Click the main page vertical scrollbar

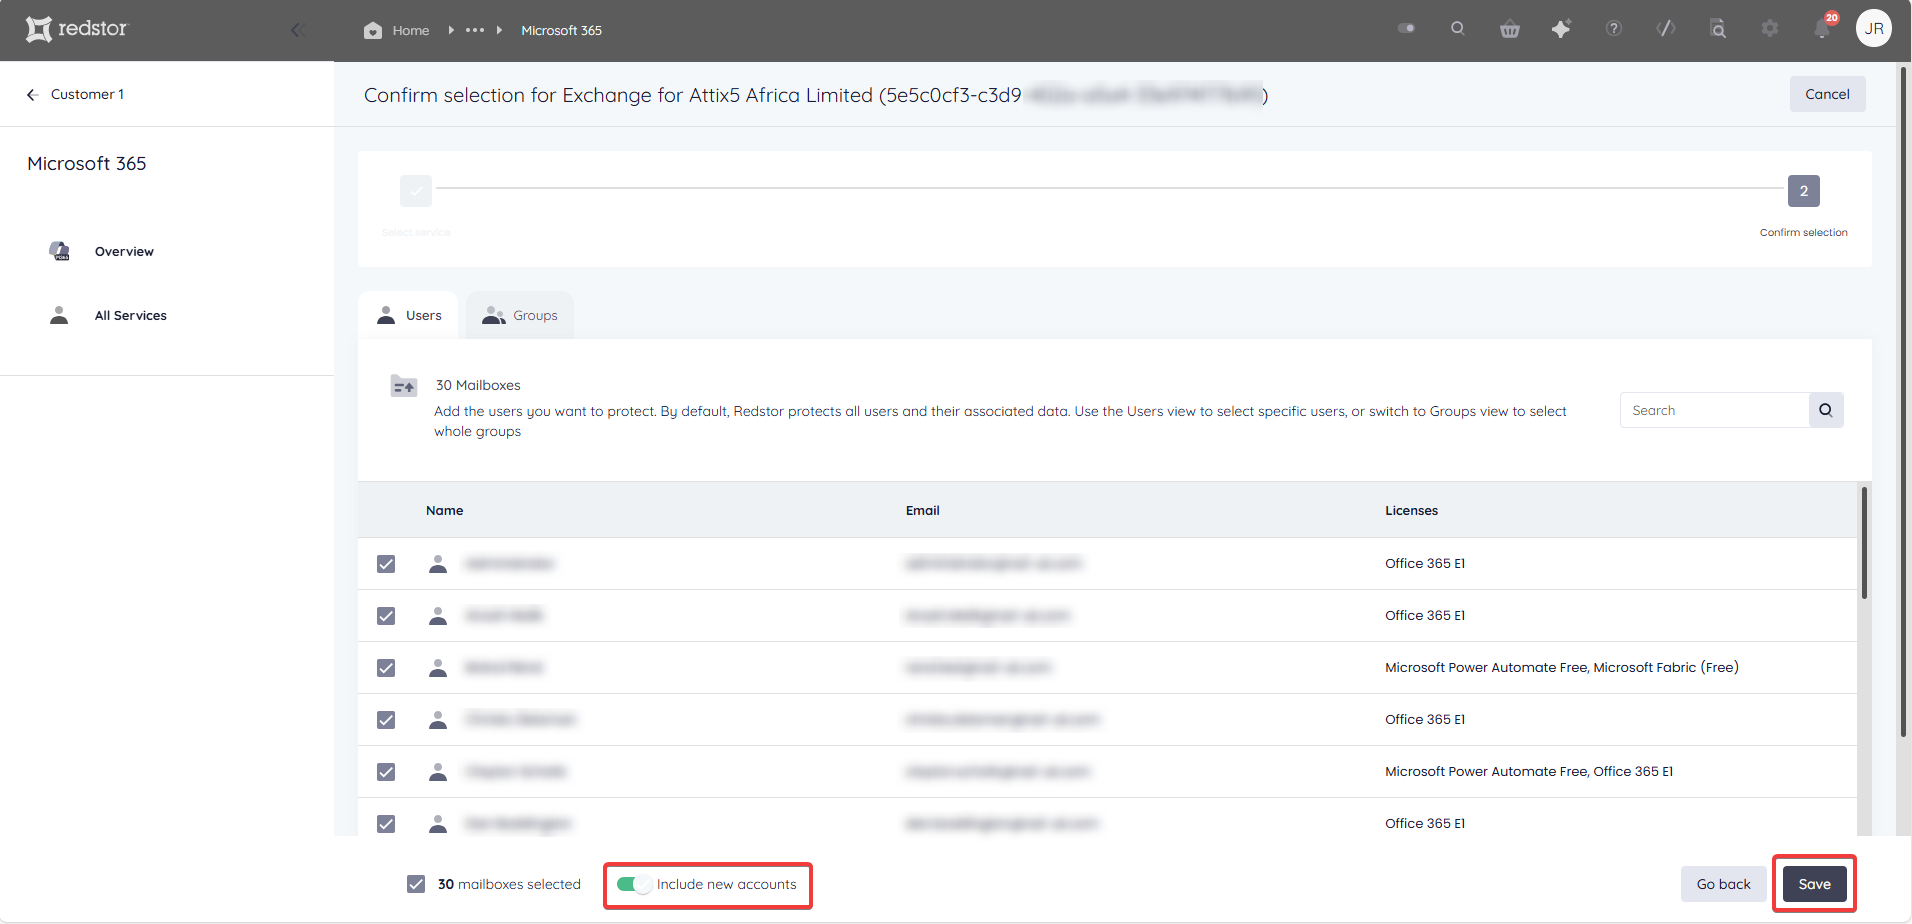1903,402
